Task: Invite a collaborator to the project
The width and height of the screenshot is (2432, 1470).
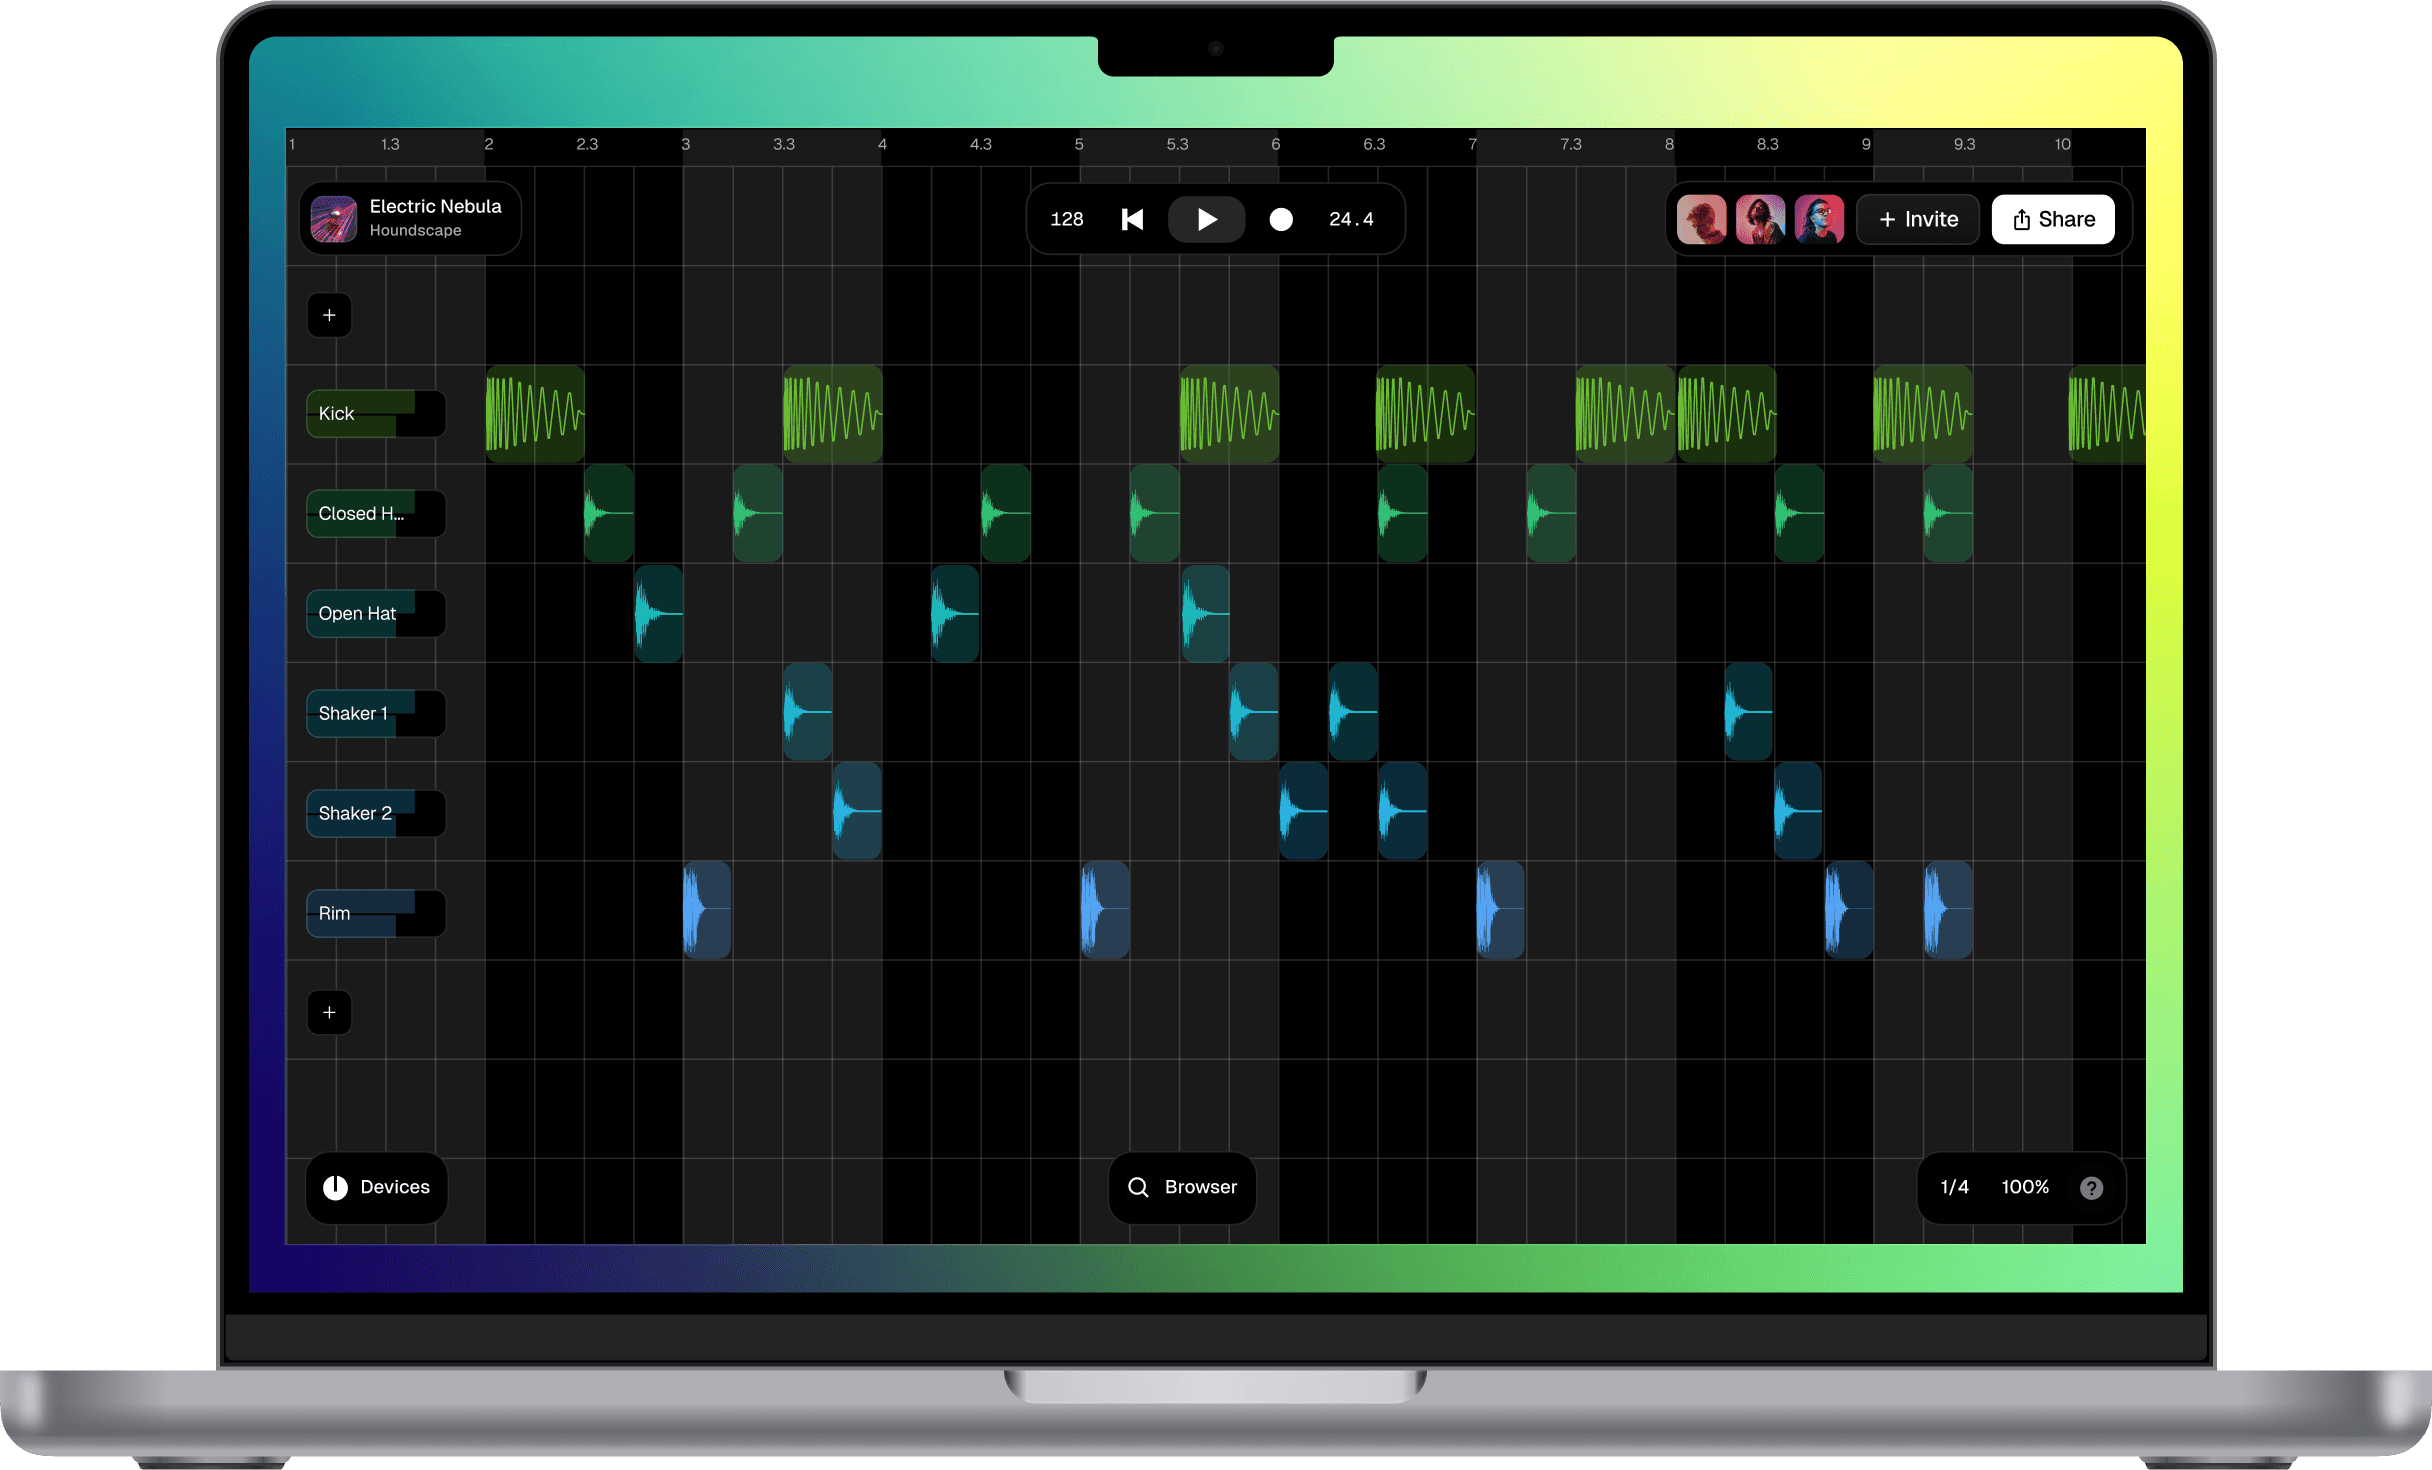Action: [1918, 219]
